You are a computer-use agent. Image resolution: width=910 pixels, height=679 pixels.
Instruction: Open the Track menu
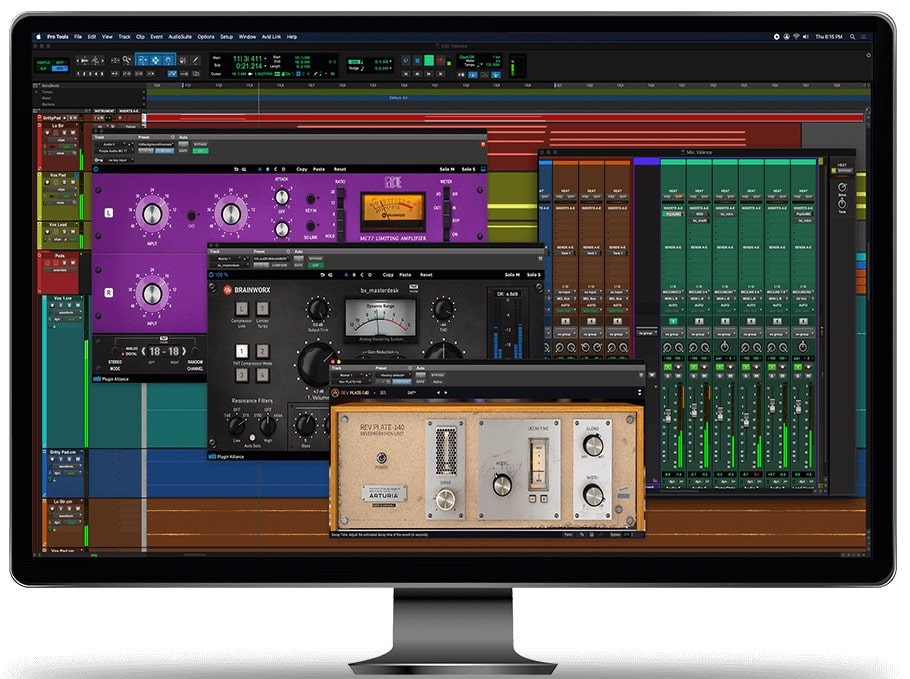124,37
